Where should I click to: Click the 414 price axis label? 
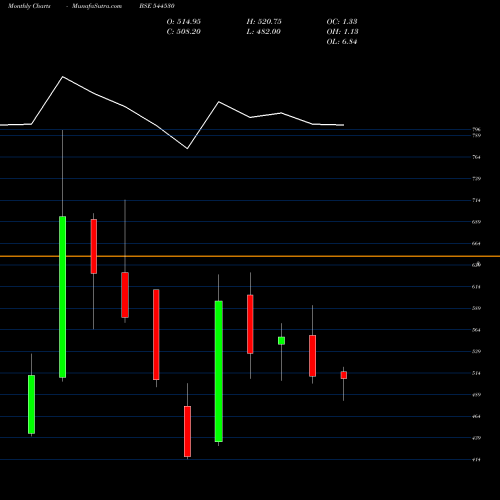[476, 460]
